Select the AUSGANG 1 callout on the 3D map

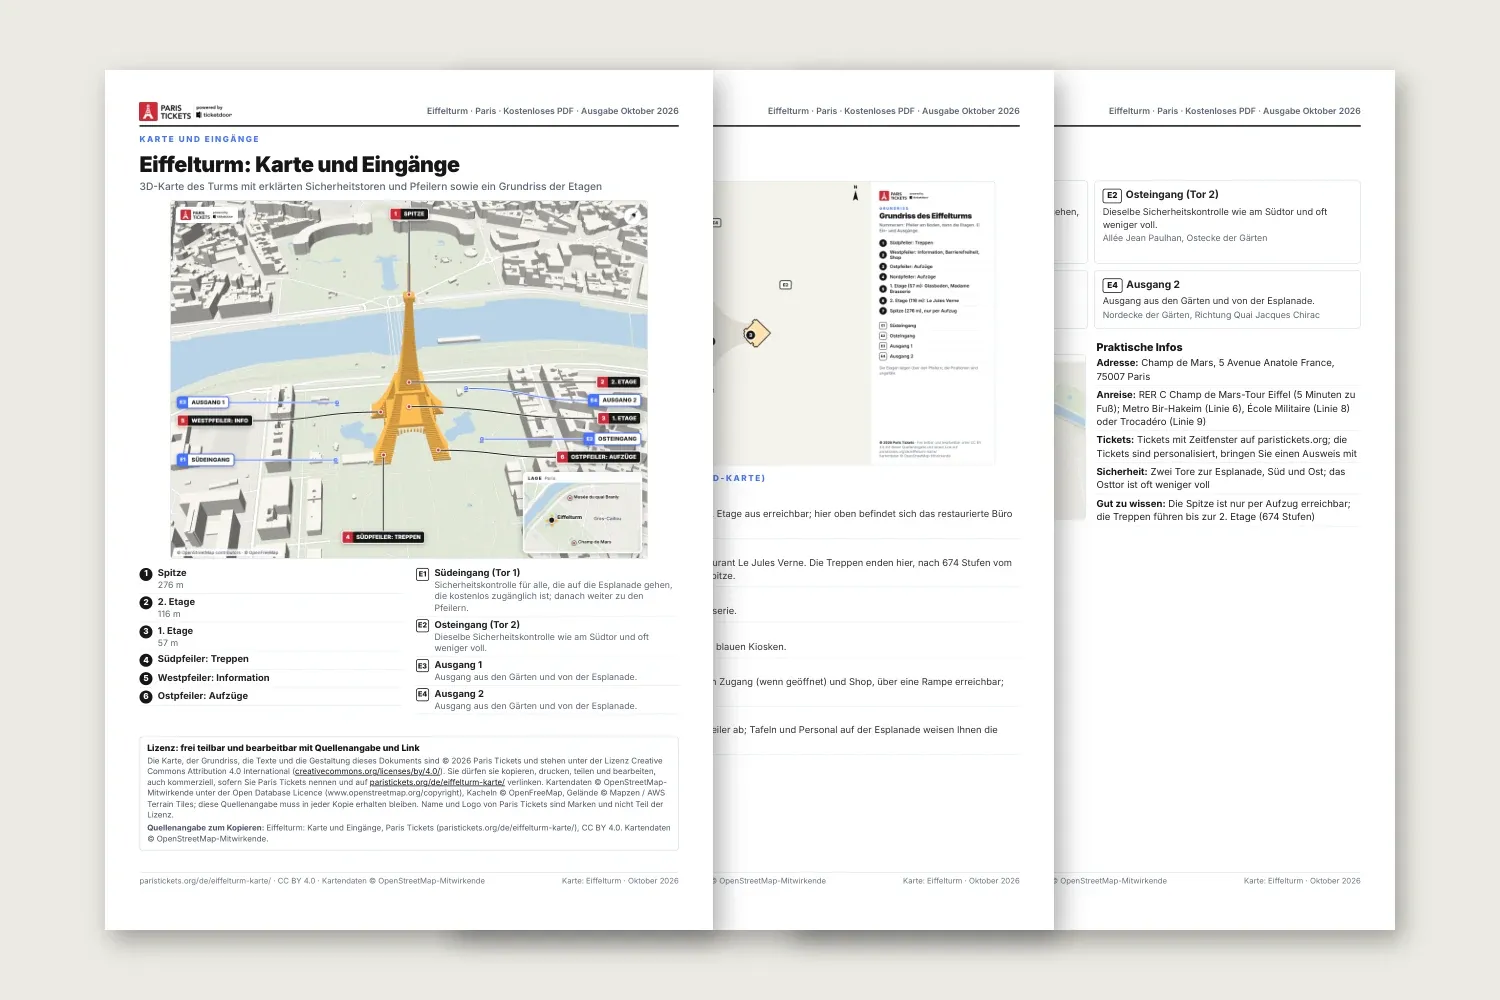203,402
